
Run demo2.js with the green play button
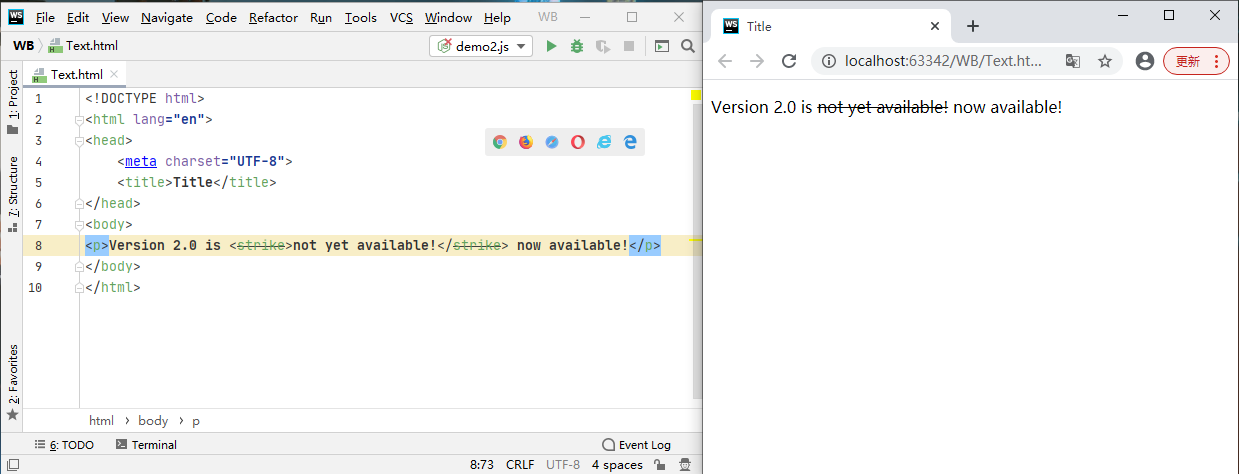pyautogui.click(x=551, y=46)
